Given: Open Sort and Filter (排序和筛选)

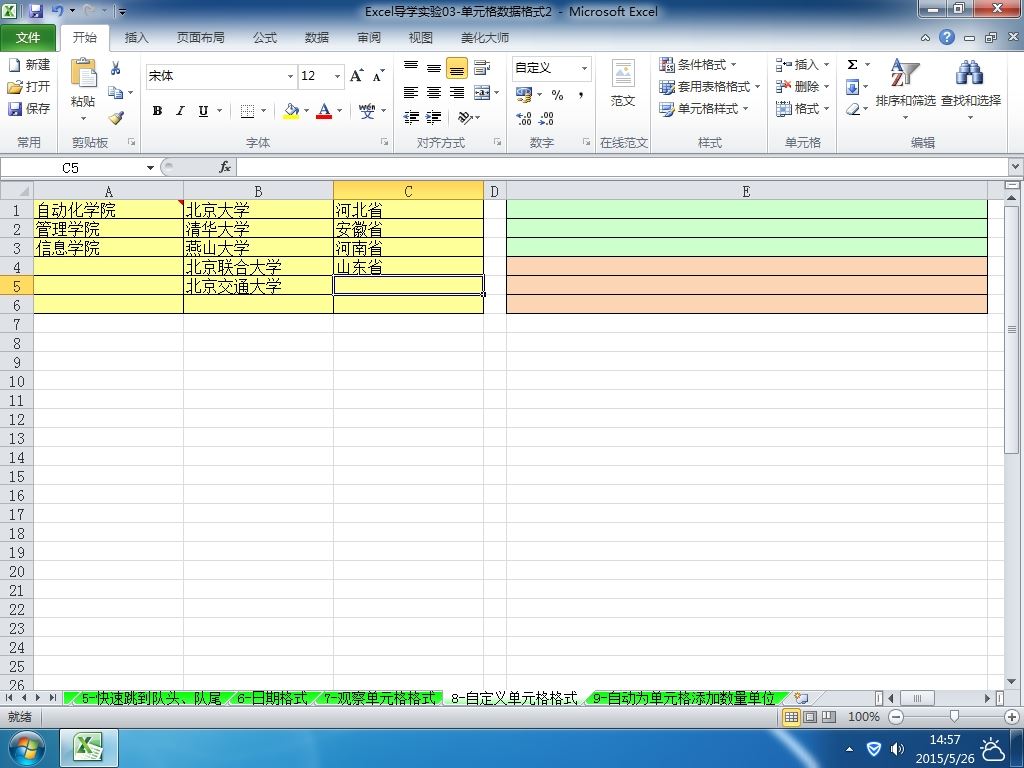Looking at the screenshot, I should (x=905, y=88).
